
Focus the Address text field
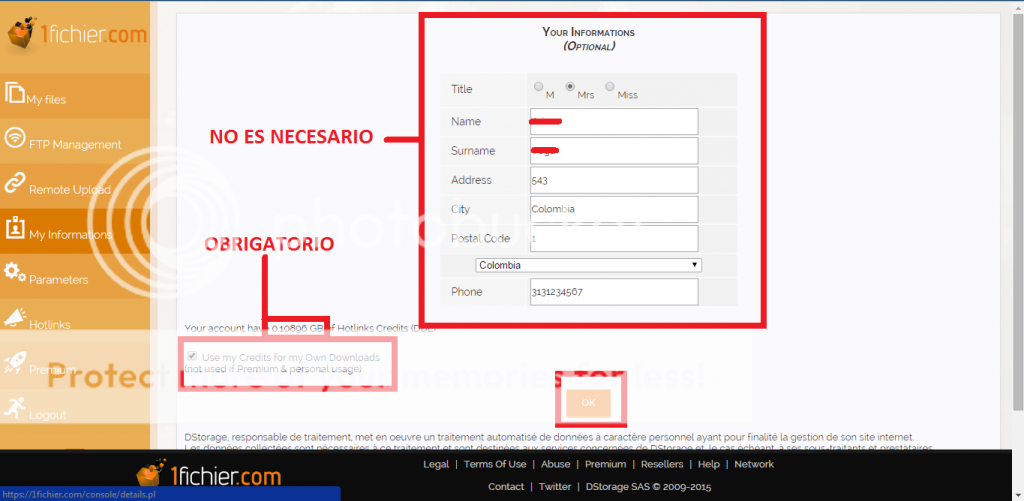(x=613, y=180)
